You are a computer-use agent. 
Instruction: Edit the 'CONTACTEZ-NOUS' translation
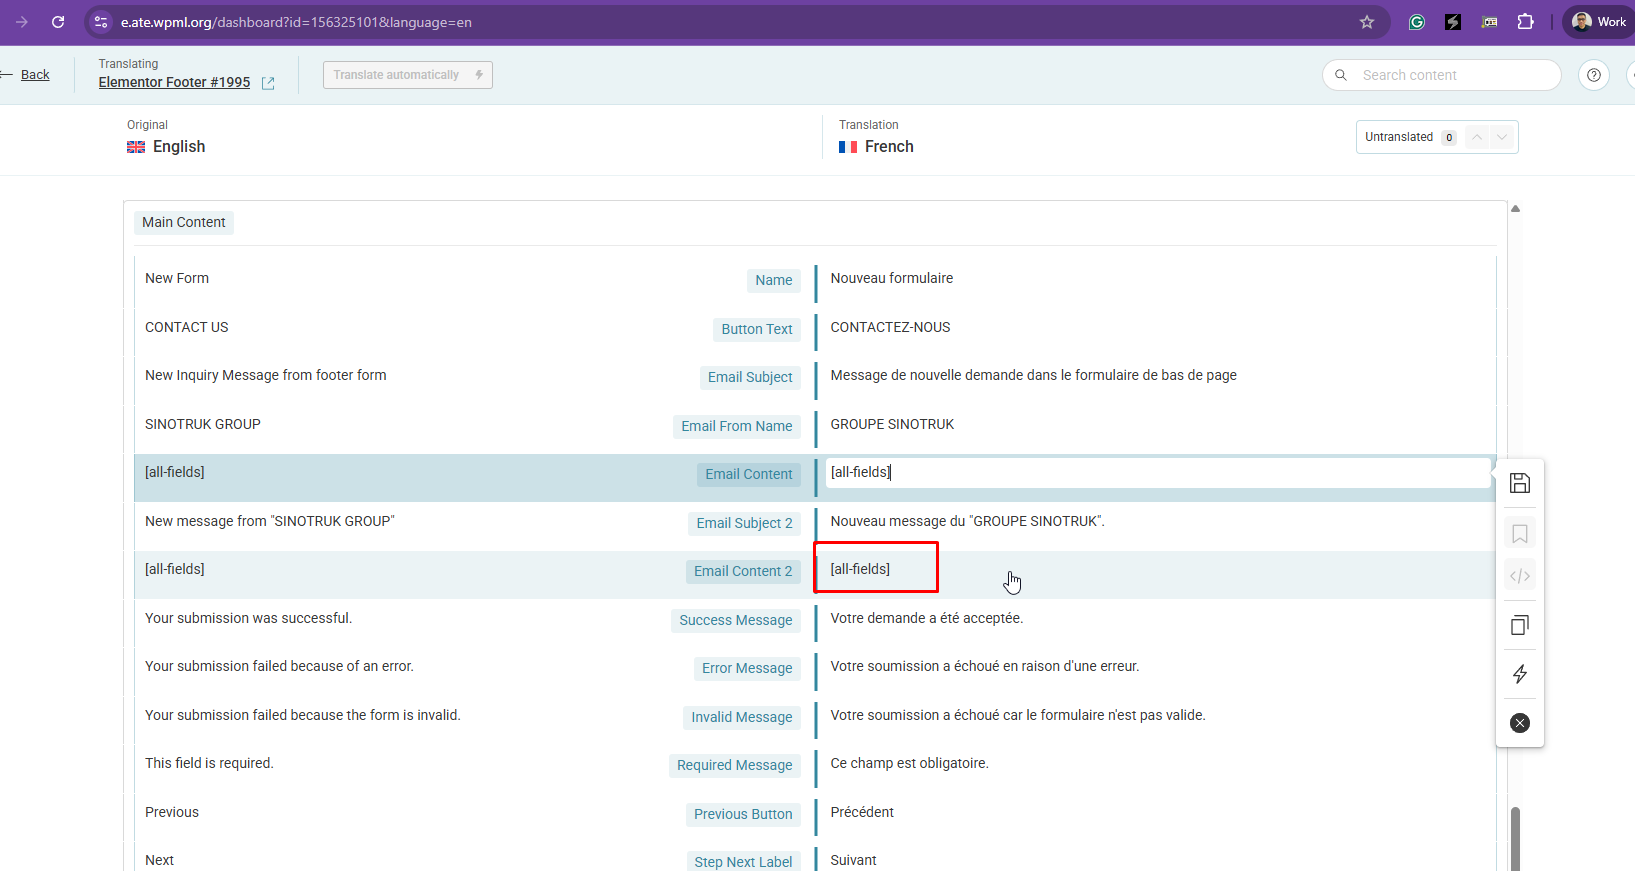tap(890, 327)
